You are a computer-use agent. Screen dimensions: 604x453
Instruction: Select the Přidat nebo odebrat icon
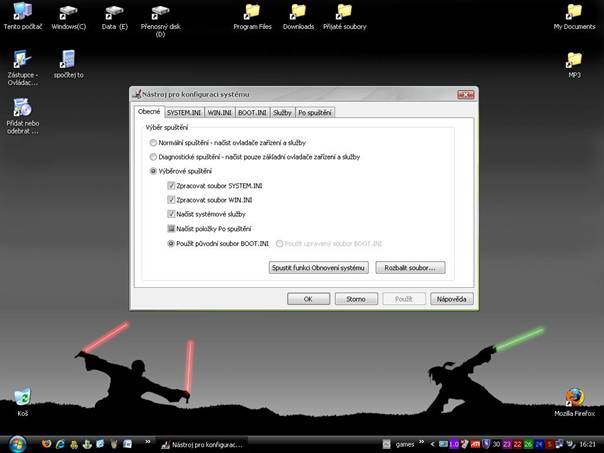click(x=22, y=116)
